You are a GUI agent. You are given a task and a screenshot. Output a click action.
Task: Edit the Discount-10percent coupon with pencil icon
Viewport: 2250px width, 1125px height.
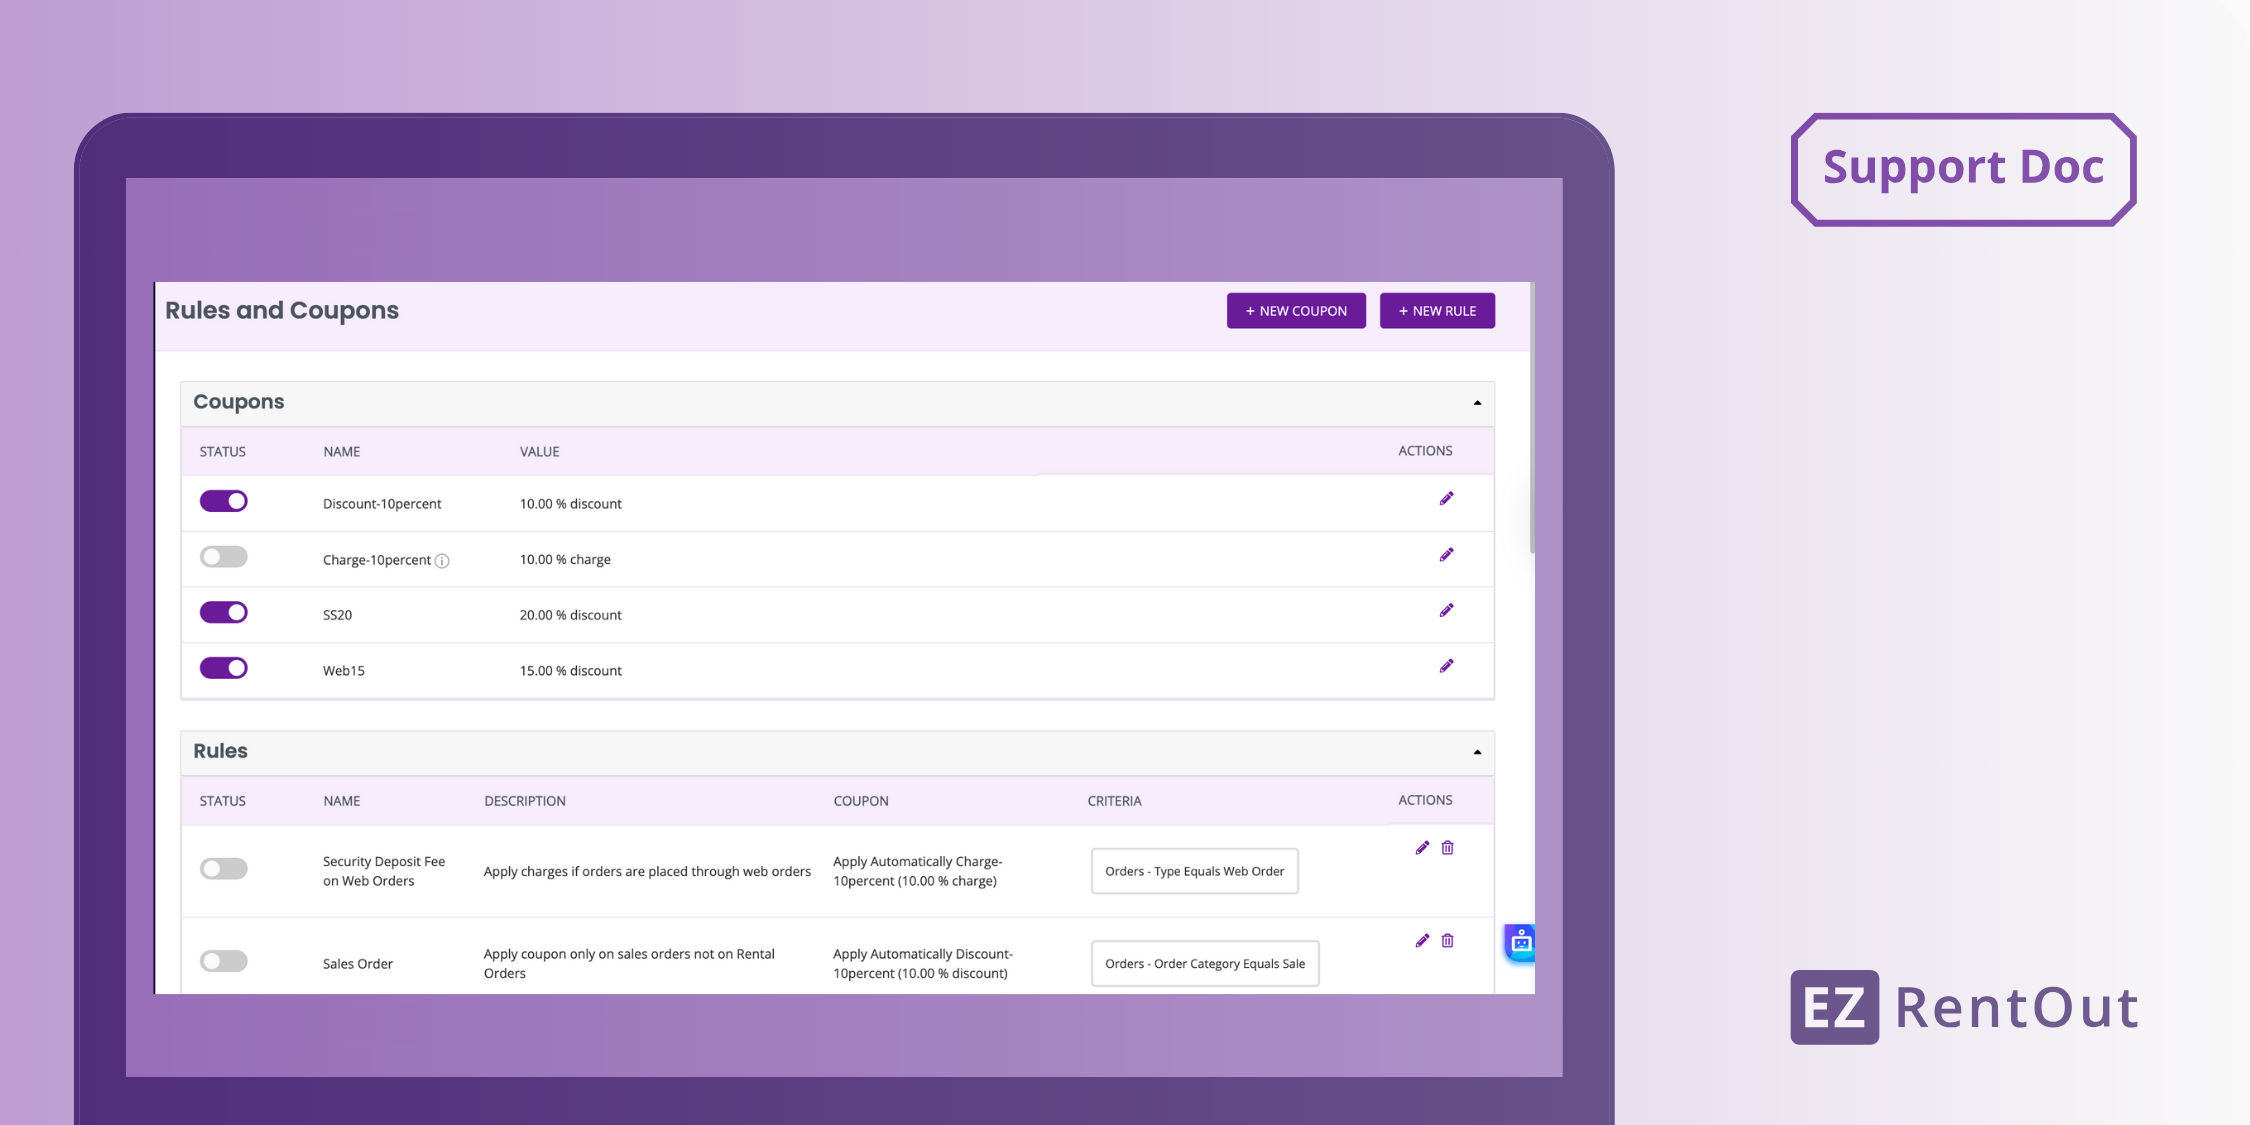(1446, 499)
